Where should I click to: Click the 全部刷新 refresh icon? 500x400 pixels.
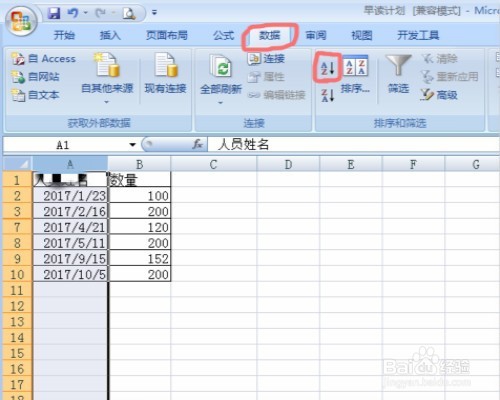tap(221, 67)
